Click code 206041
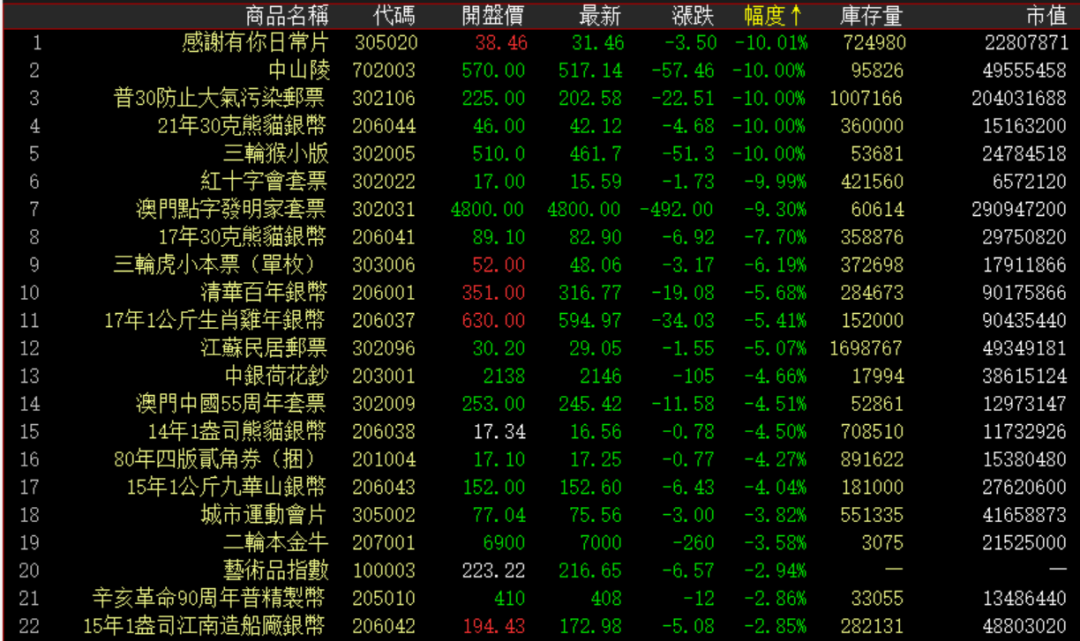The image size is (1080, 641). 384,237
